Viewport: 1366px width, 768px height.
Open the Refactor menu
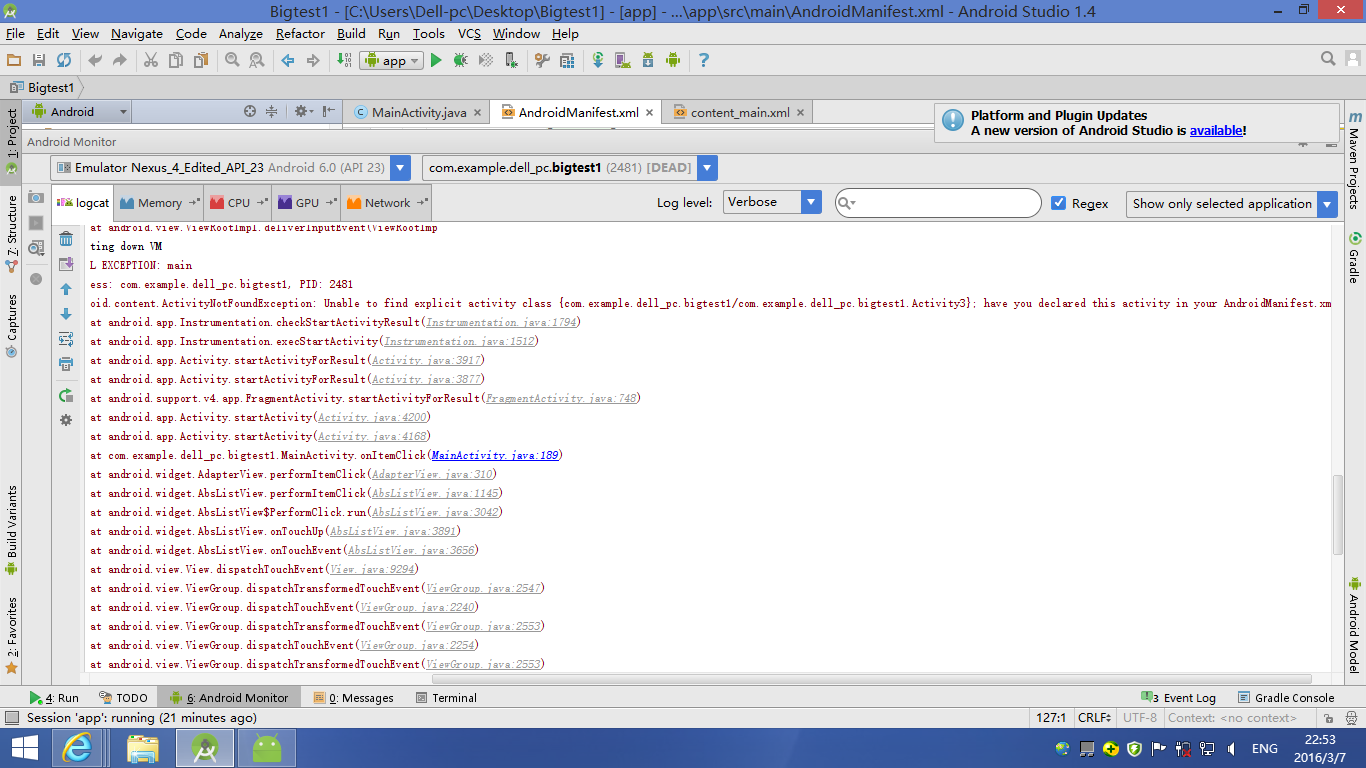(x=300, y=33)
